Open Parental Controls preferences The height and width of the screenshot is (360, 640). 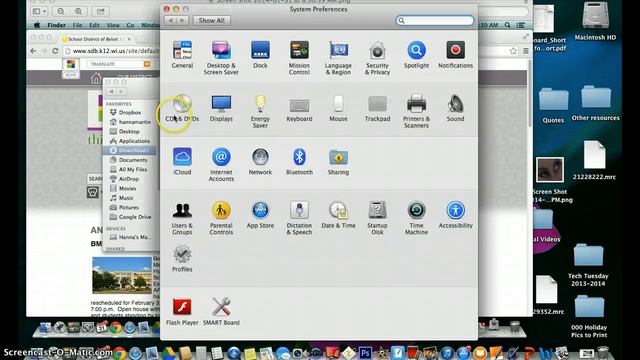click(x=221, y=218)
